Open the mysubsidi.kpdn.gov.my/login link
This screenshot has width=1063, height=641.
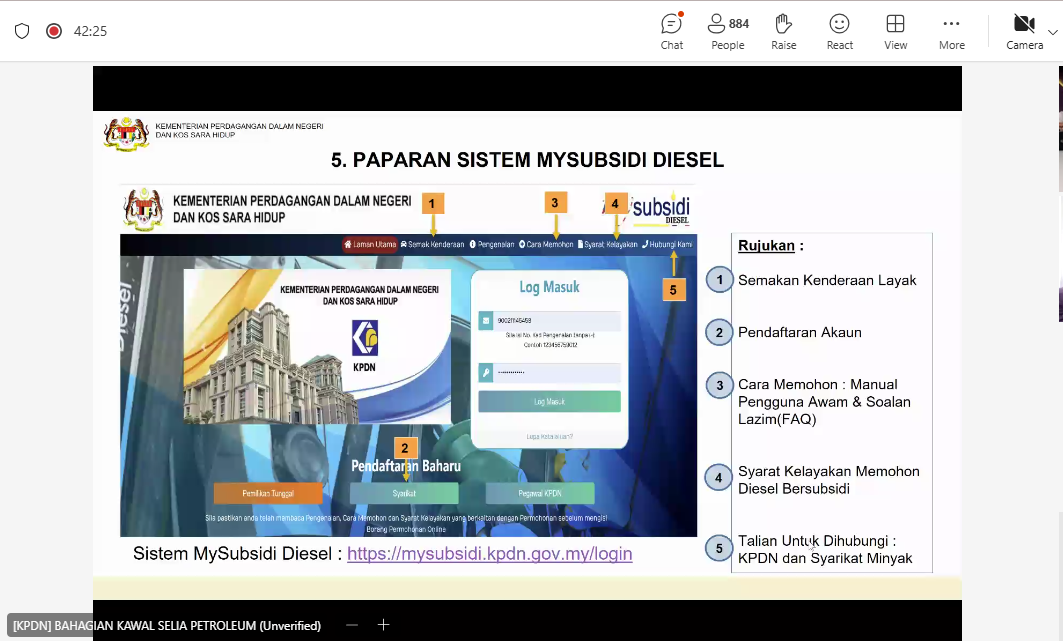click(x=489, y=553)
